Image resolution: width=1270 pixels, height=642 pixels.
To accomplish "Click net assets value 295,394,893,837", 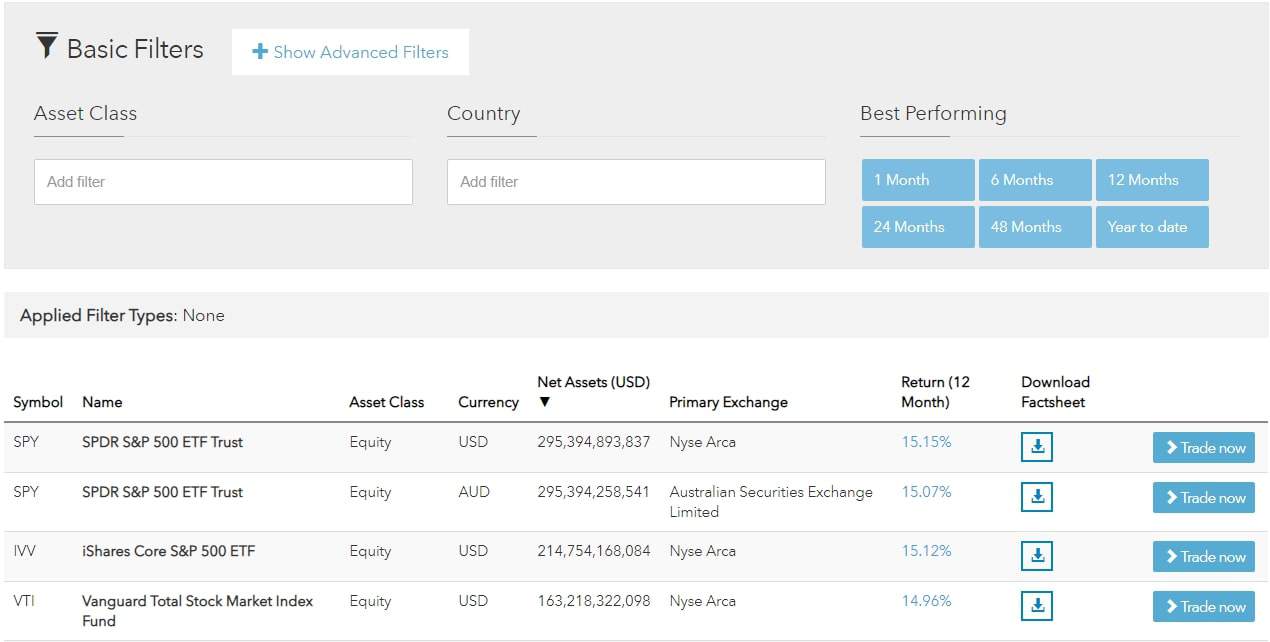I will tap(594, 442).
